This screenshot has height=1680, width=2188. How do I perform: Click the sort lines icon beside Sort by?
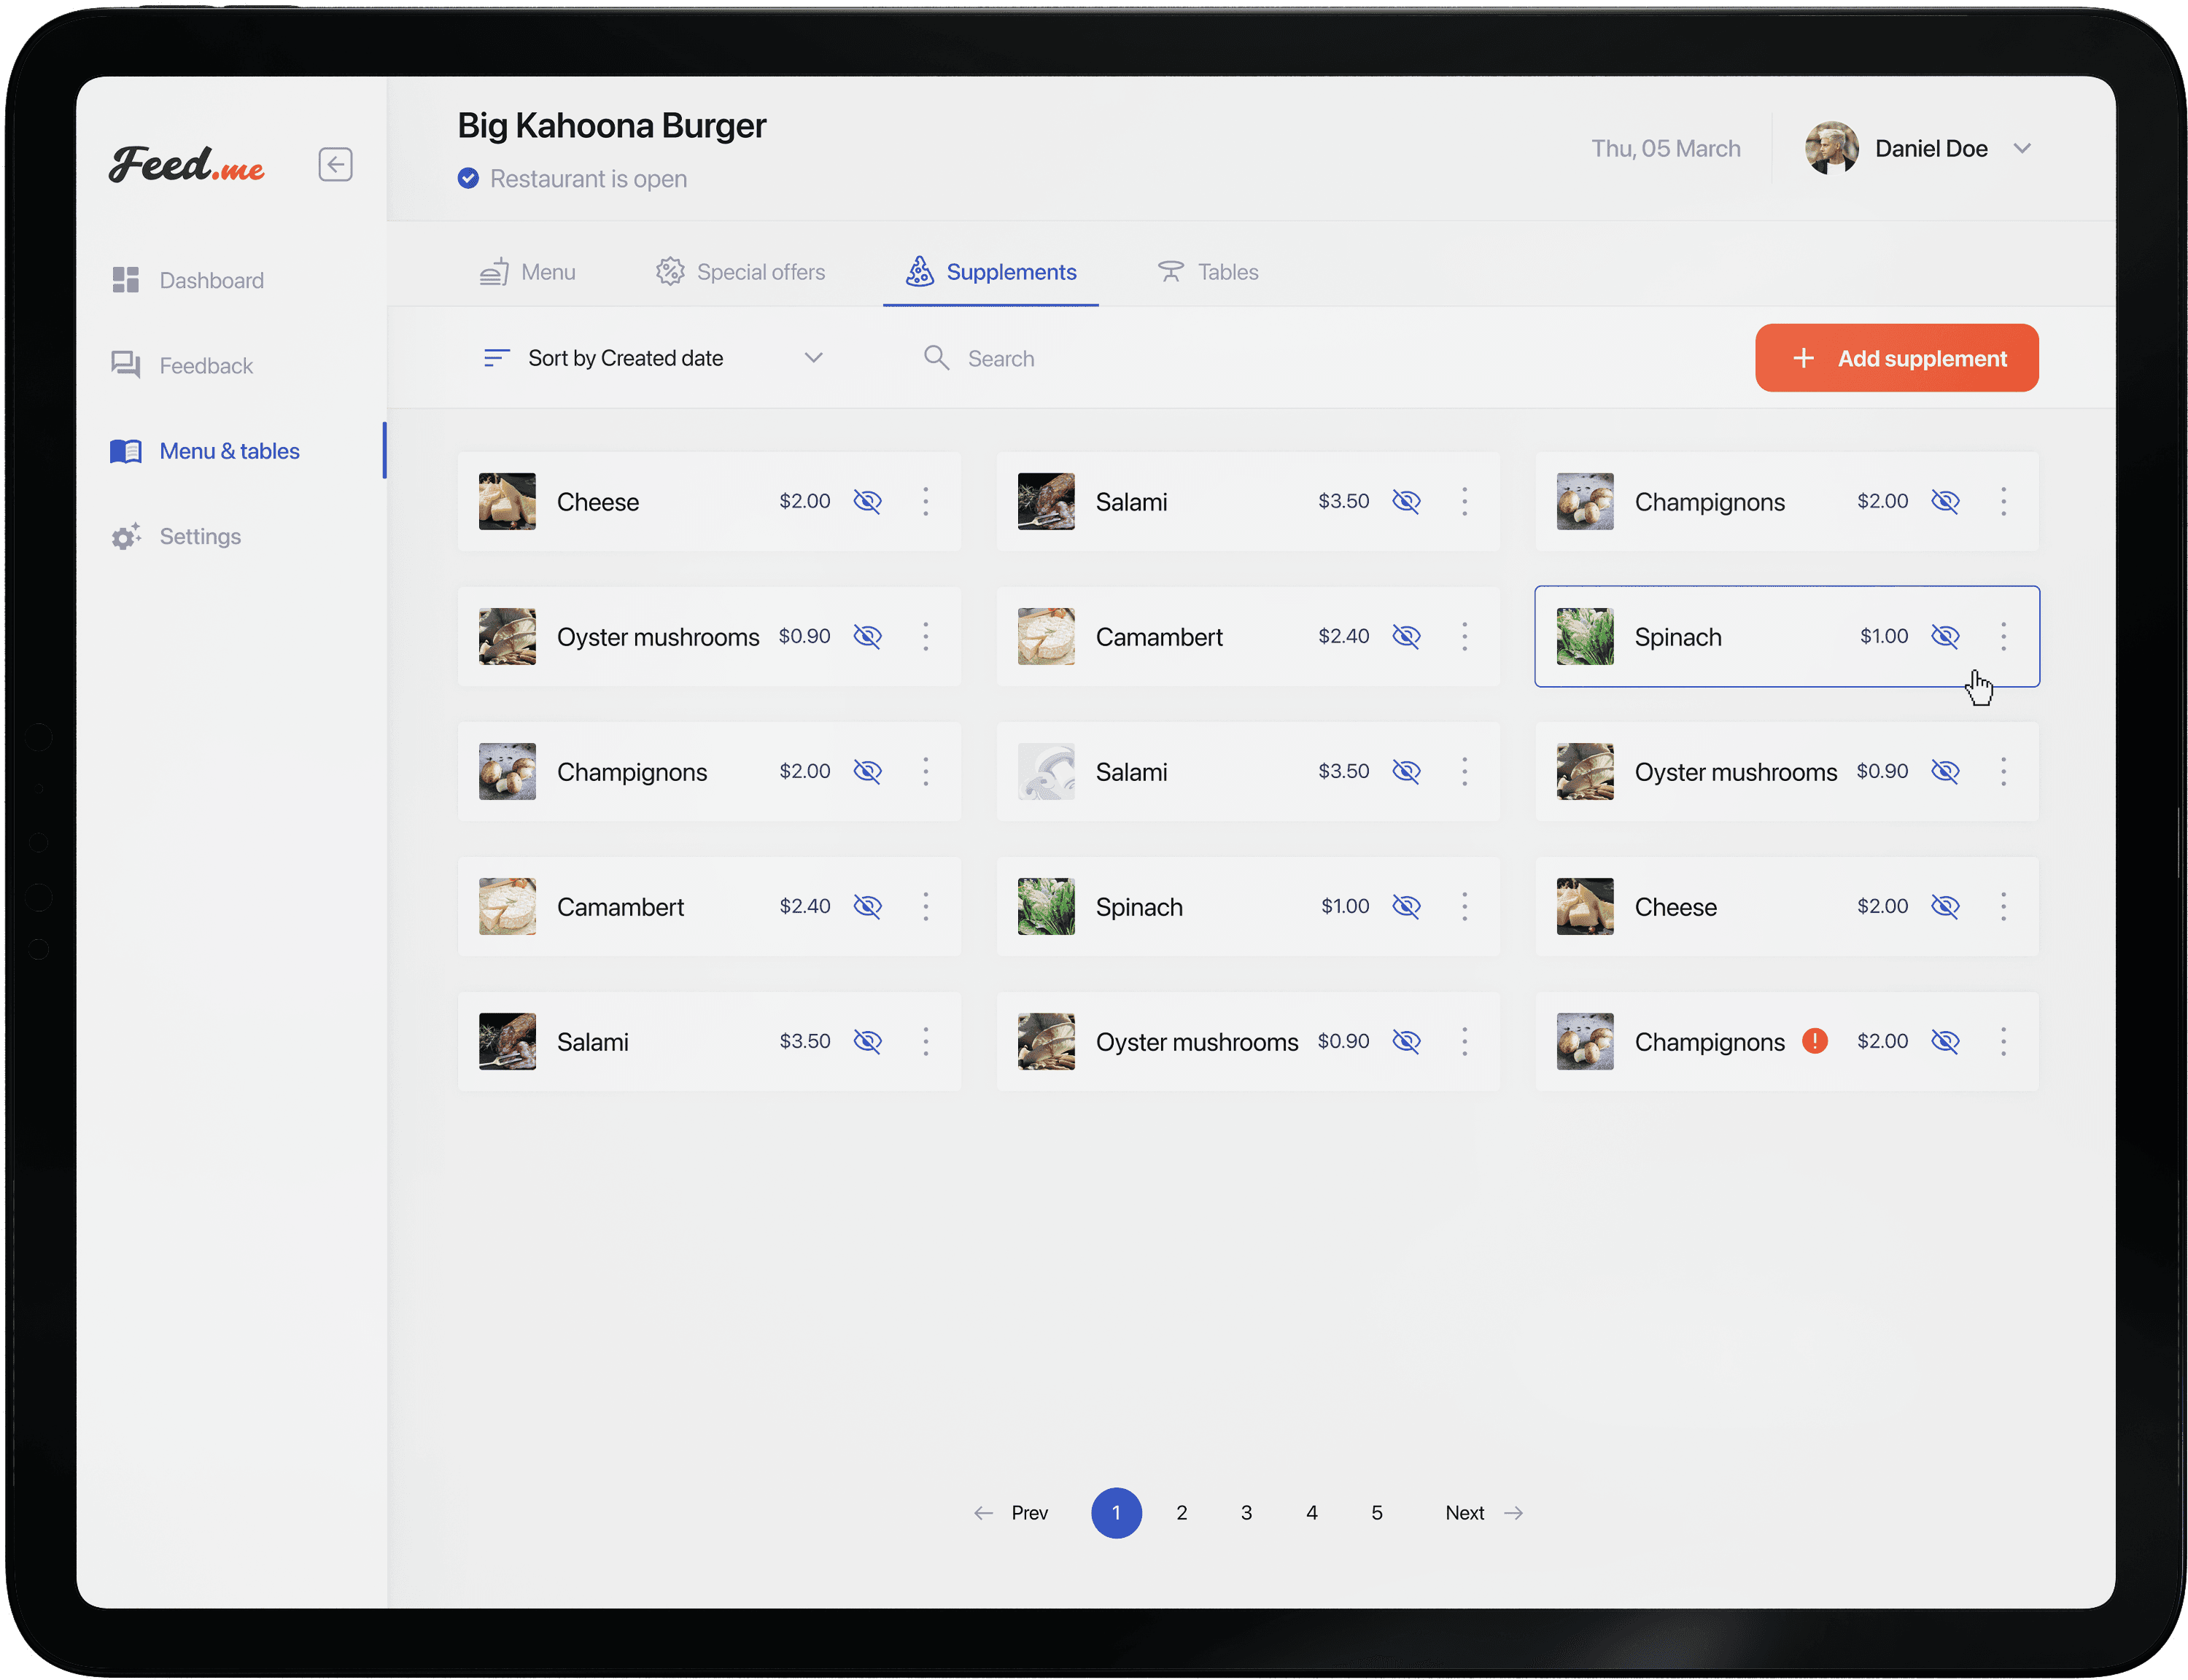click(496, 358)
